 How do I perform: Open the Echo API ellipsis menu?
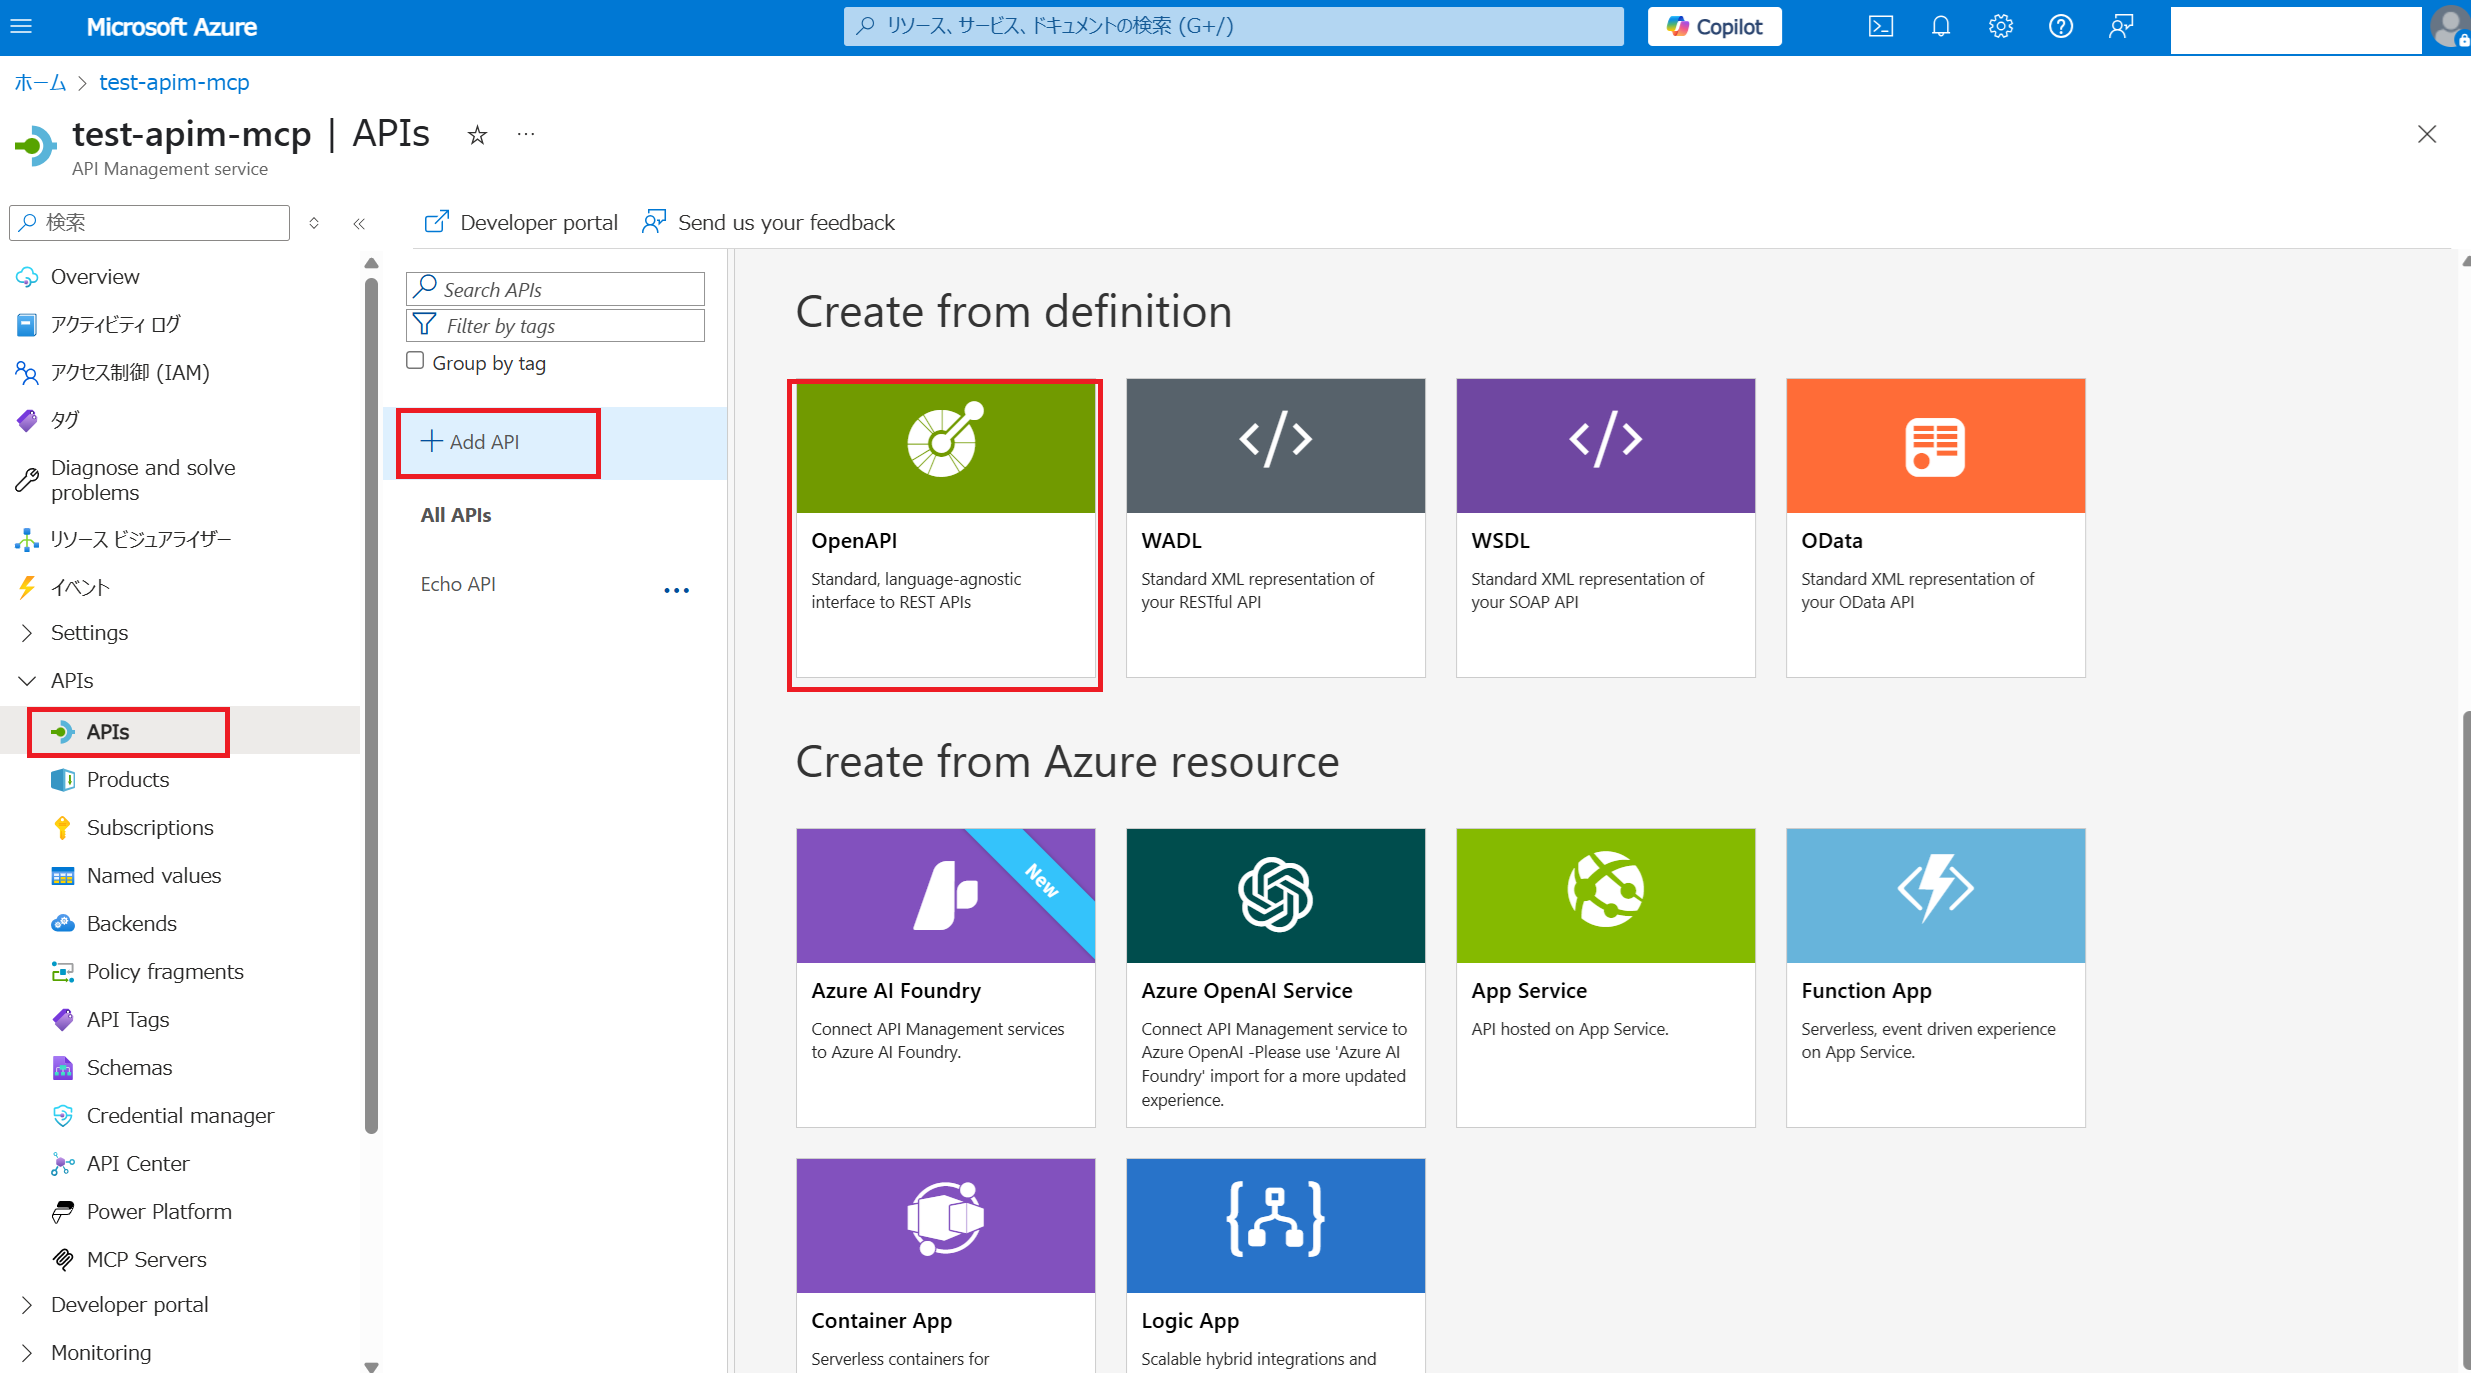coord(677,590)
